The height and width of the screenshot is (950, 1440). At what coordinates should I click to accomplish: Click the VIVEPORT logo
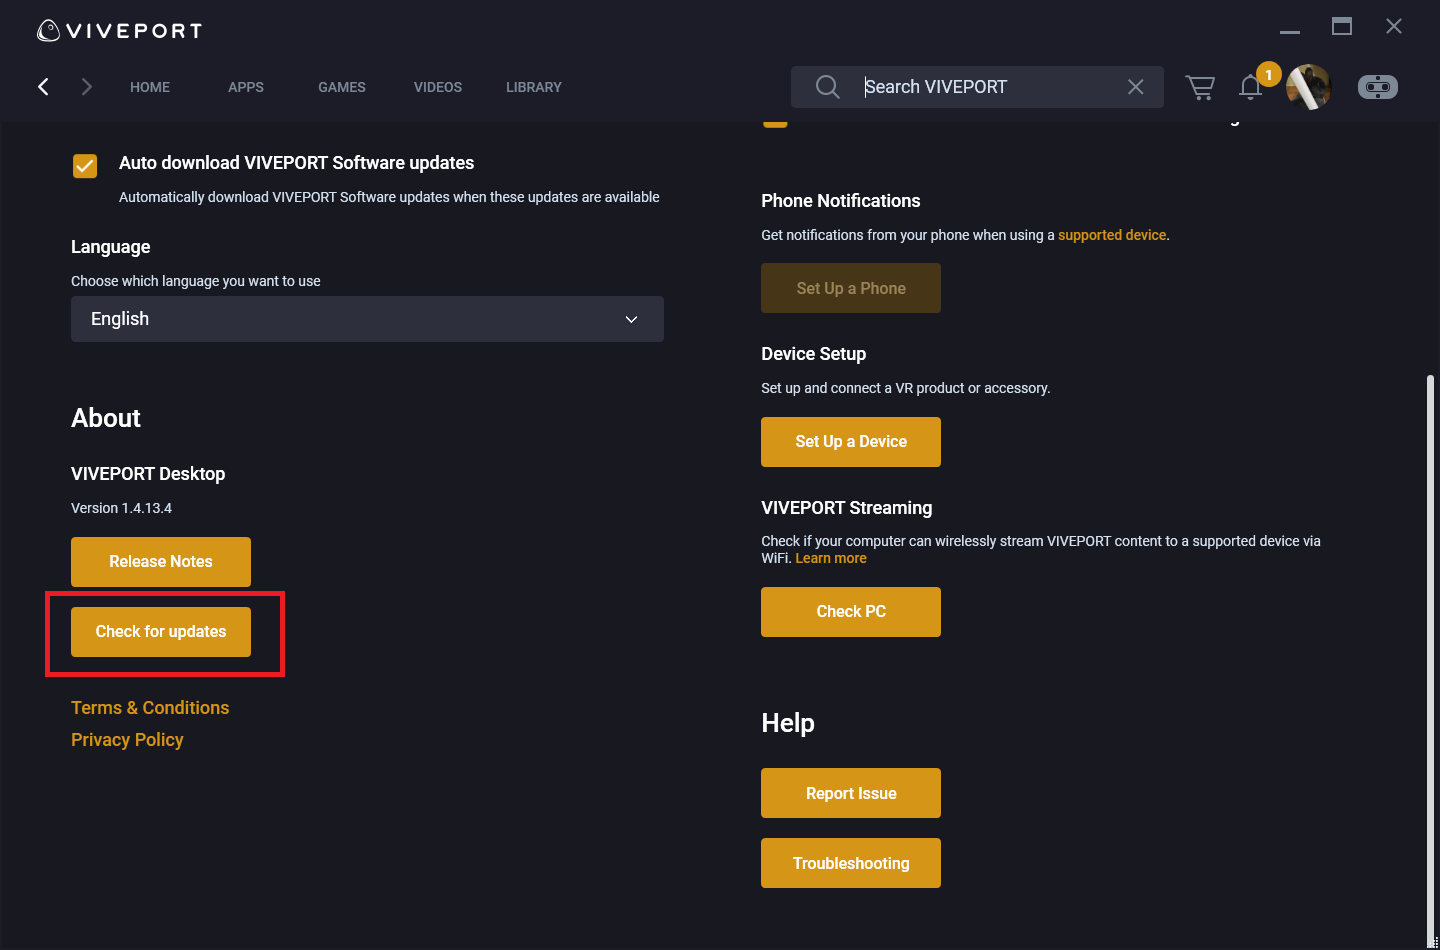point(119,31)
